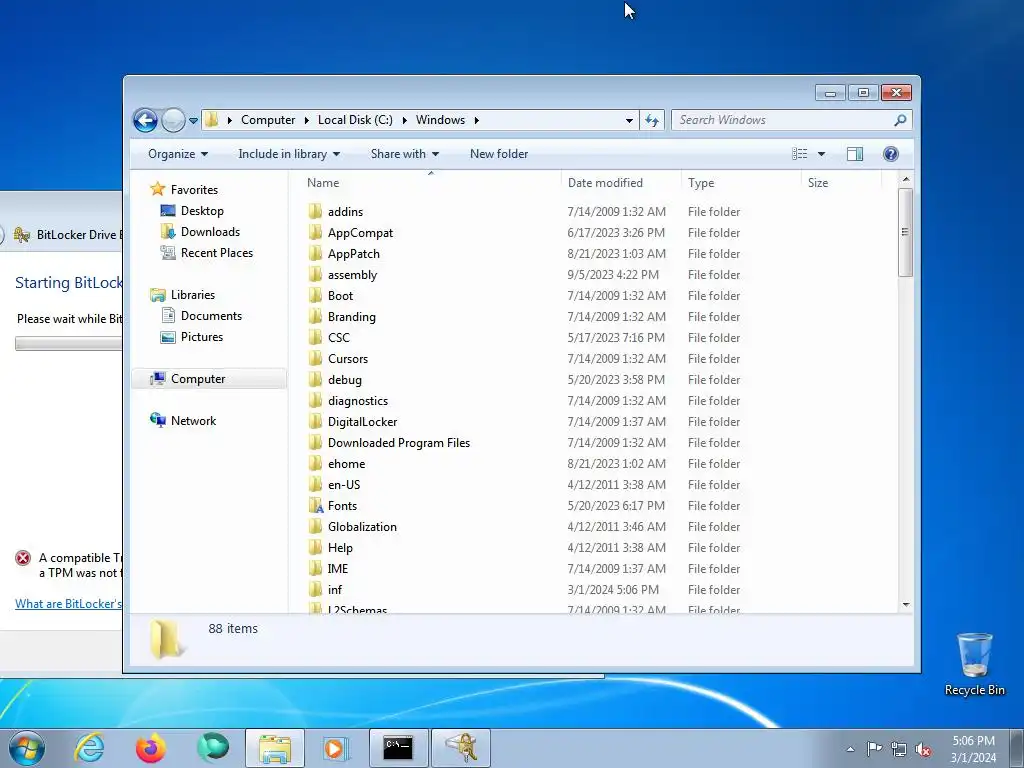
Task: Select Network in navigation pane
Action: pyautogui.click(x=193, y=421)
